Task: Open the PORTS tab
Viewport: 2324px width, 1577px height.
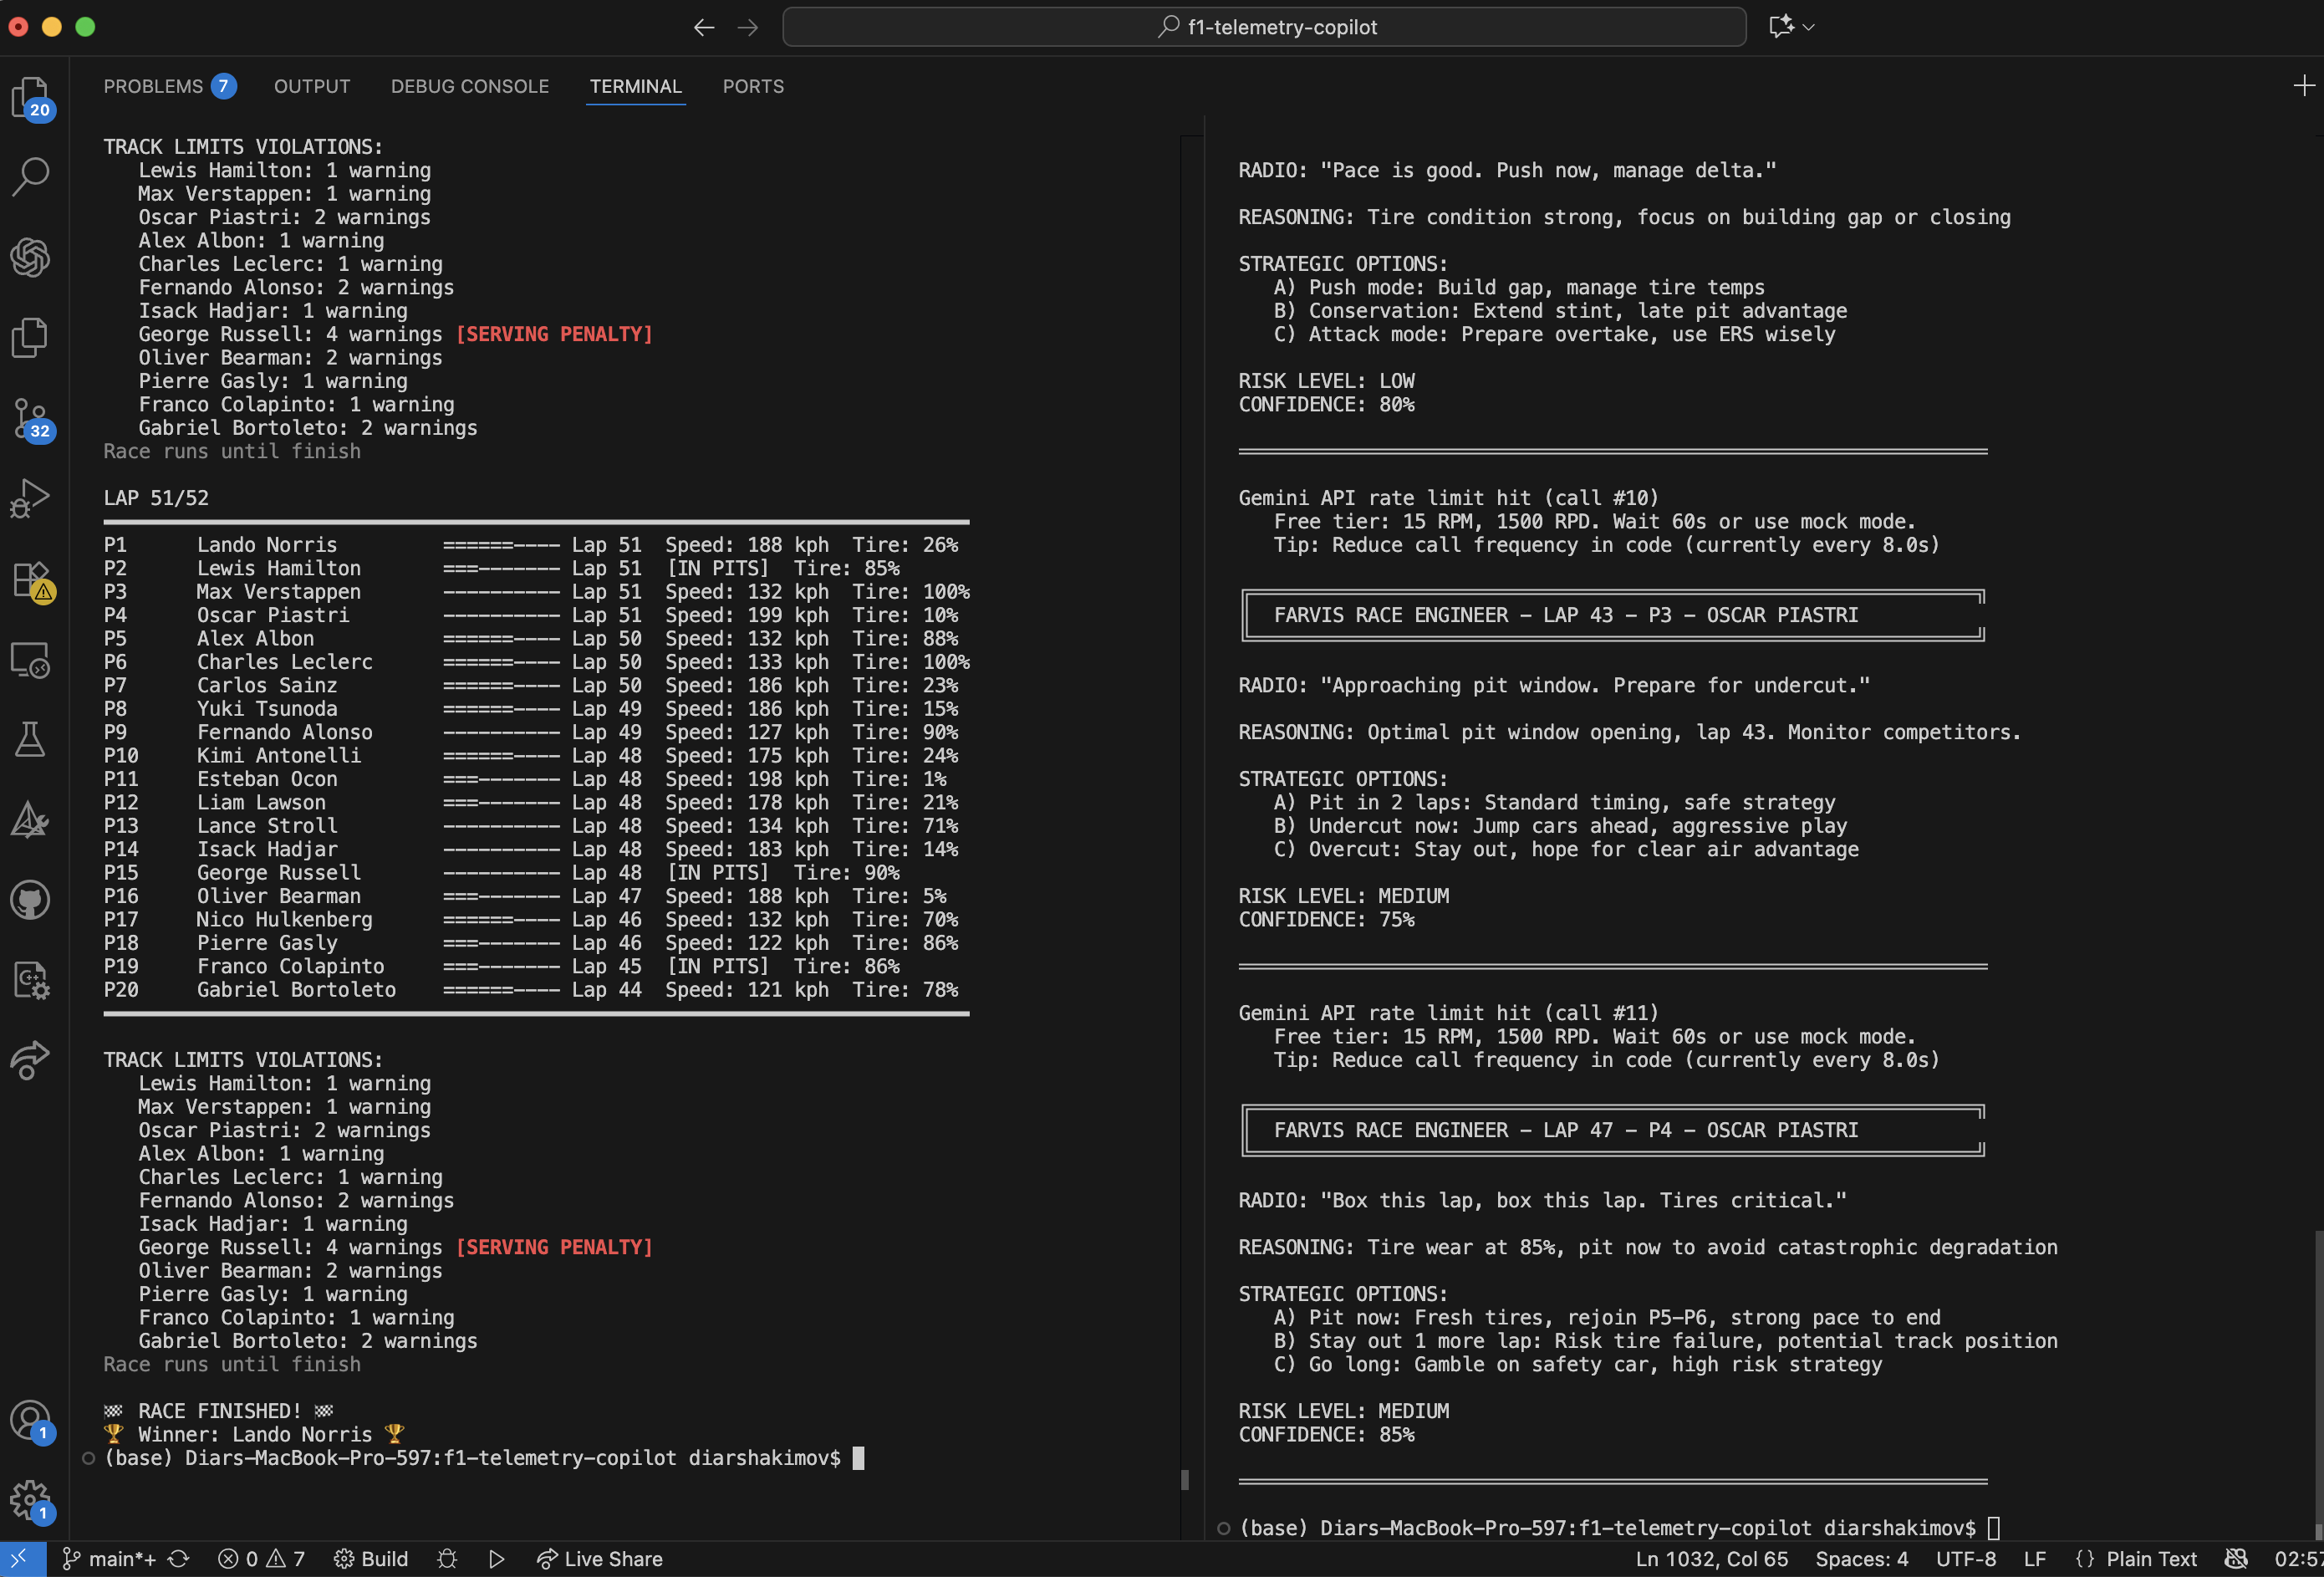Action: coord(752,86)
